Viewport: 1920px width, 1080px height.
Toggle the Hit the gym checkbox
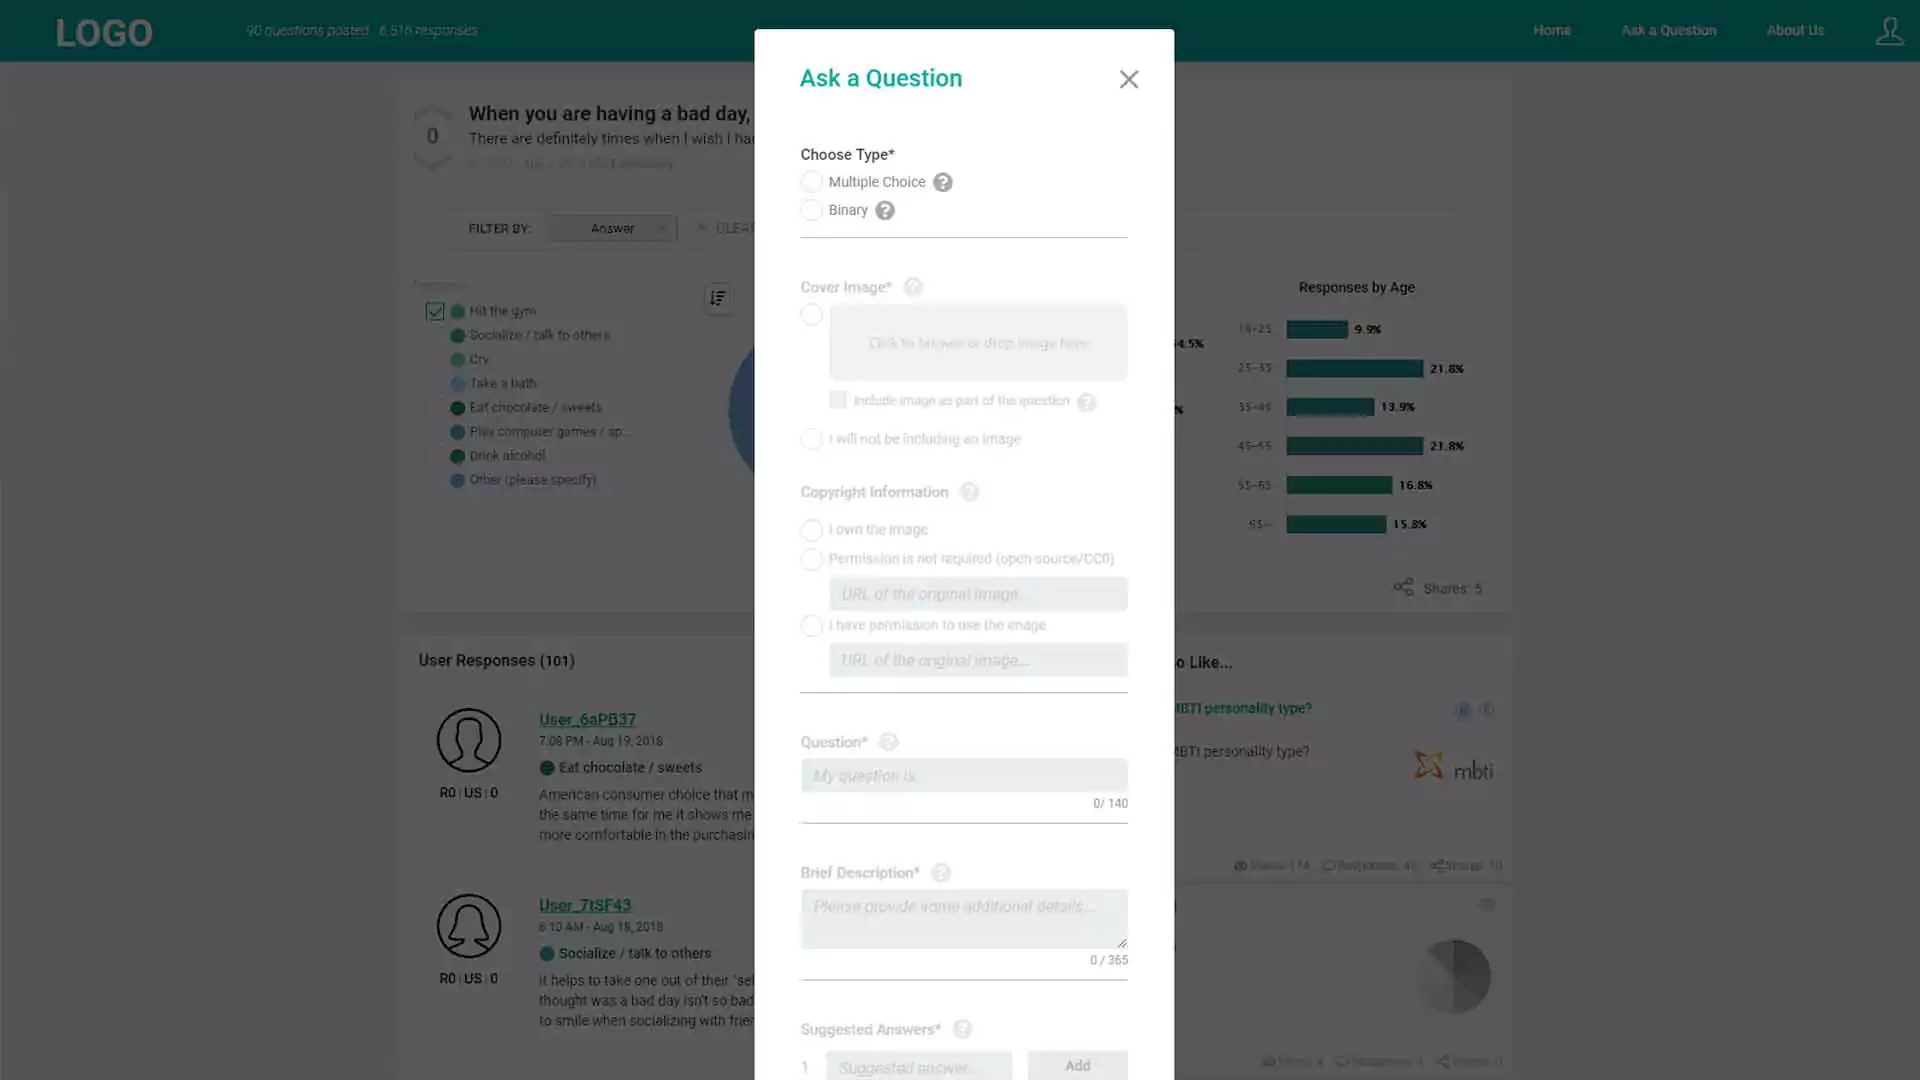click(435, 311)
